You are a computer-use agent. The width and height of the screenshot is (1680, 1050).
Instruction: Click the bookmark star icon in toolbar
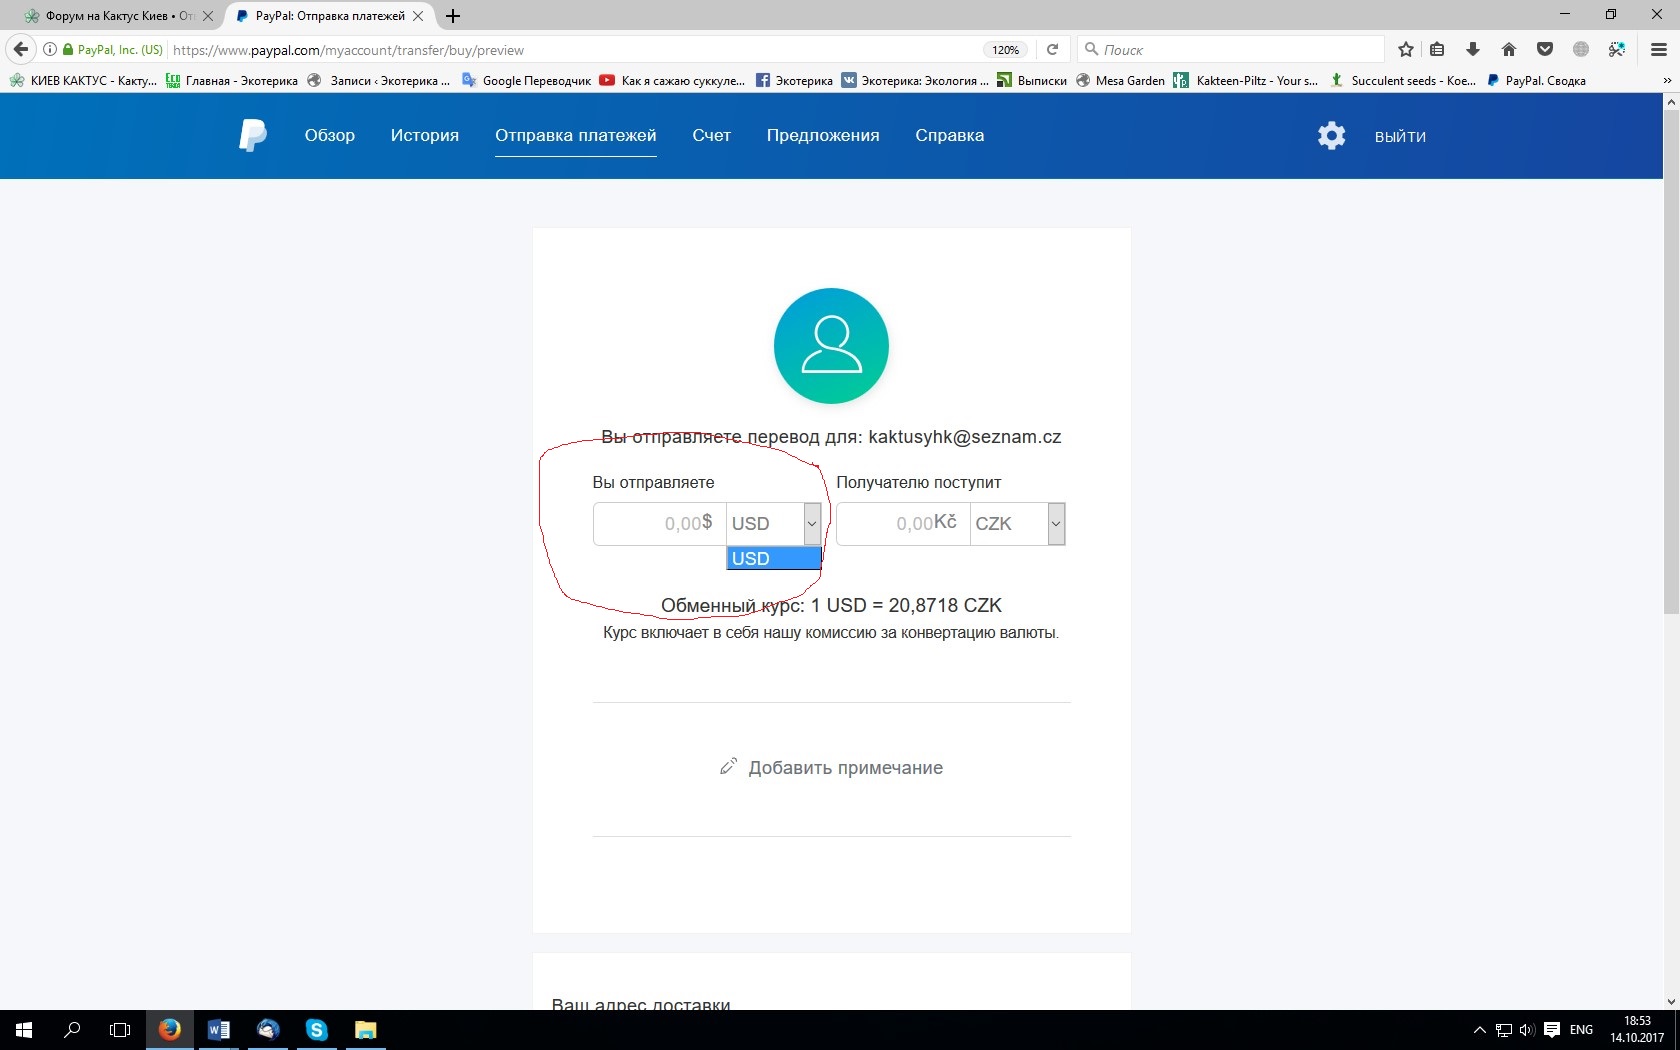click(x=1406, y=49)
